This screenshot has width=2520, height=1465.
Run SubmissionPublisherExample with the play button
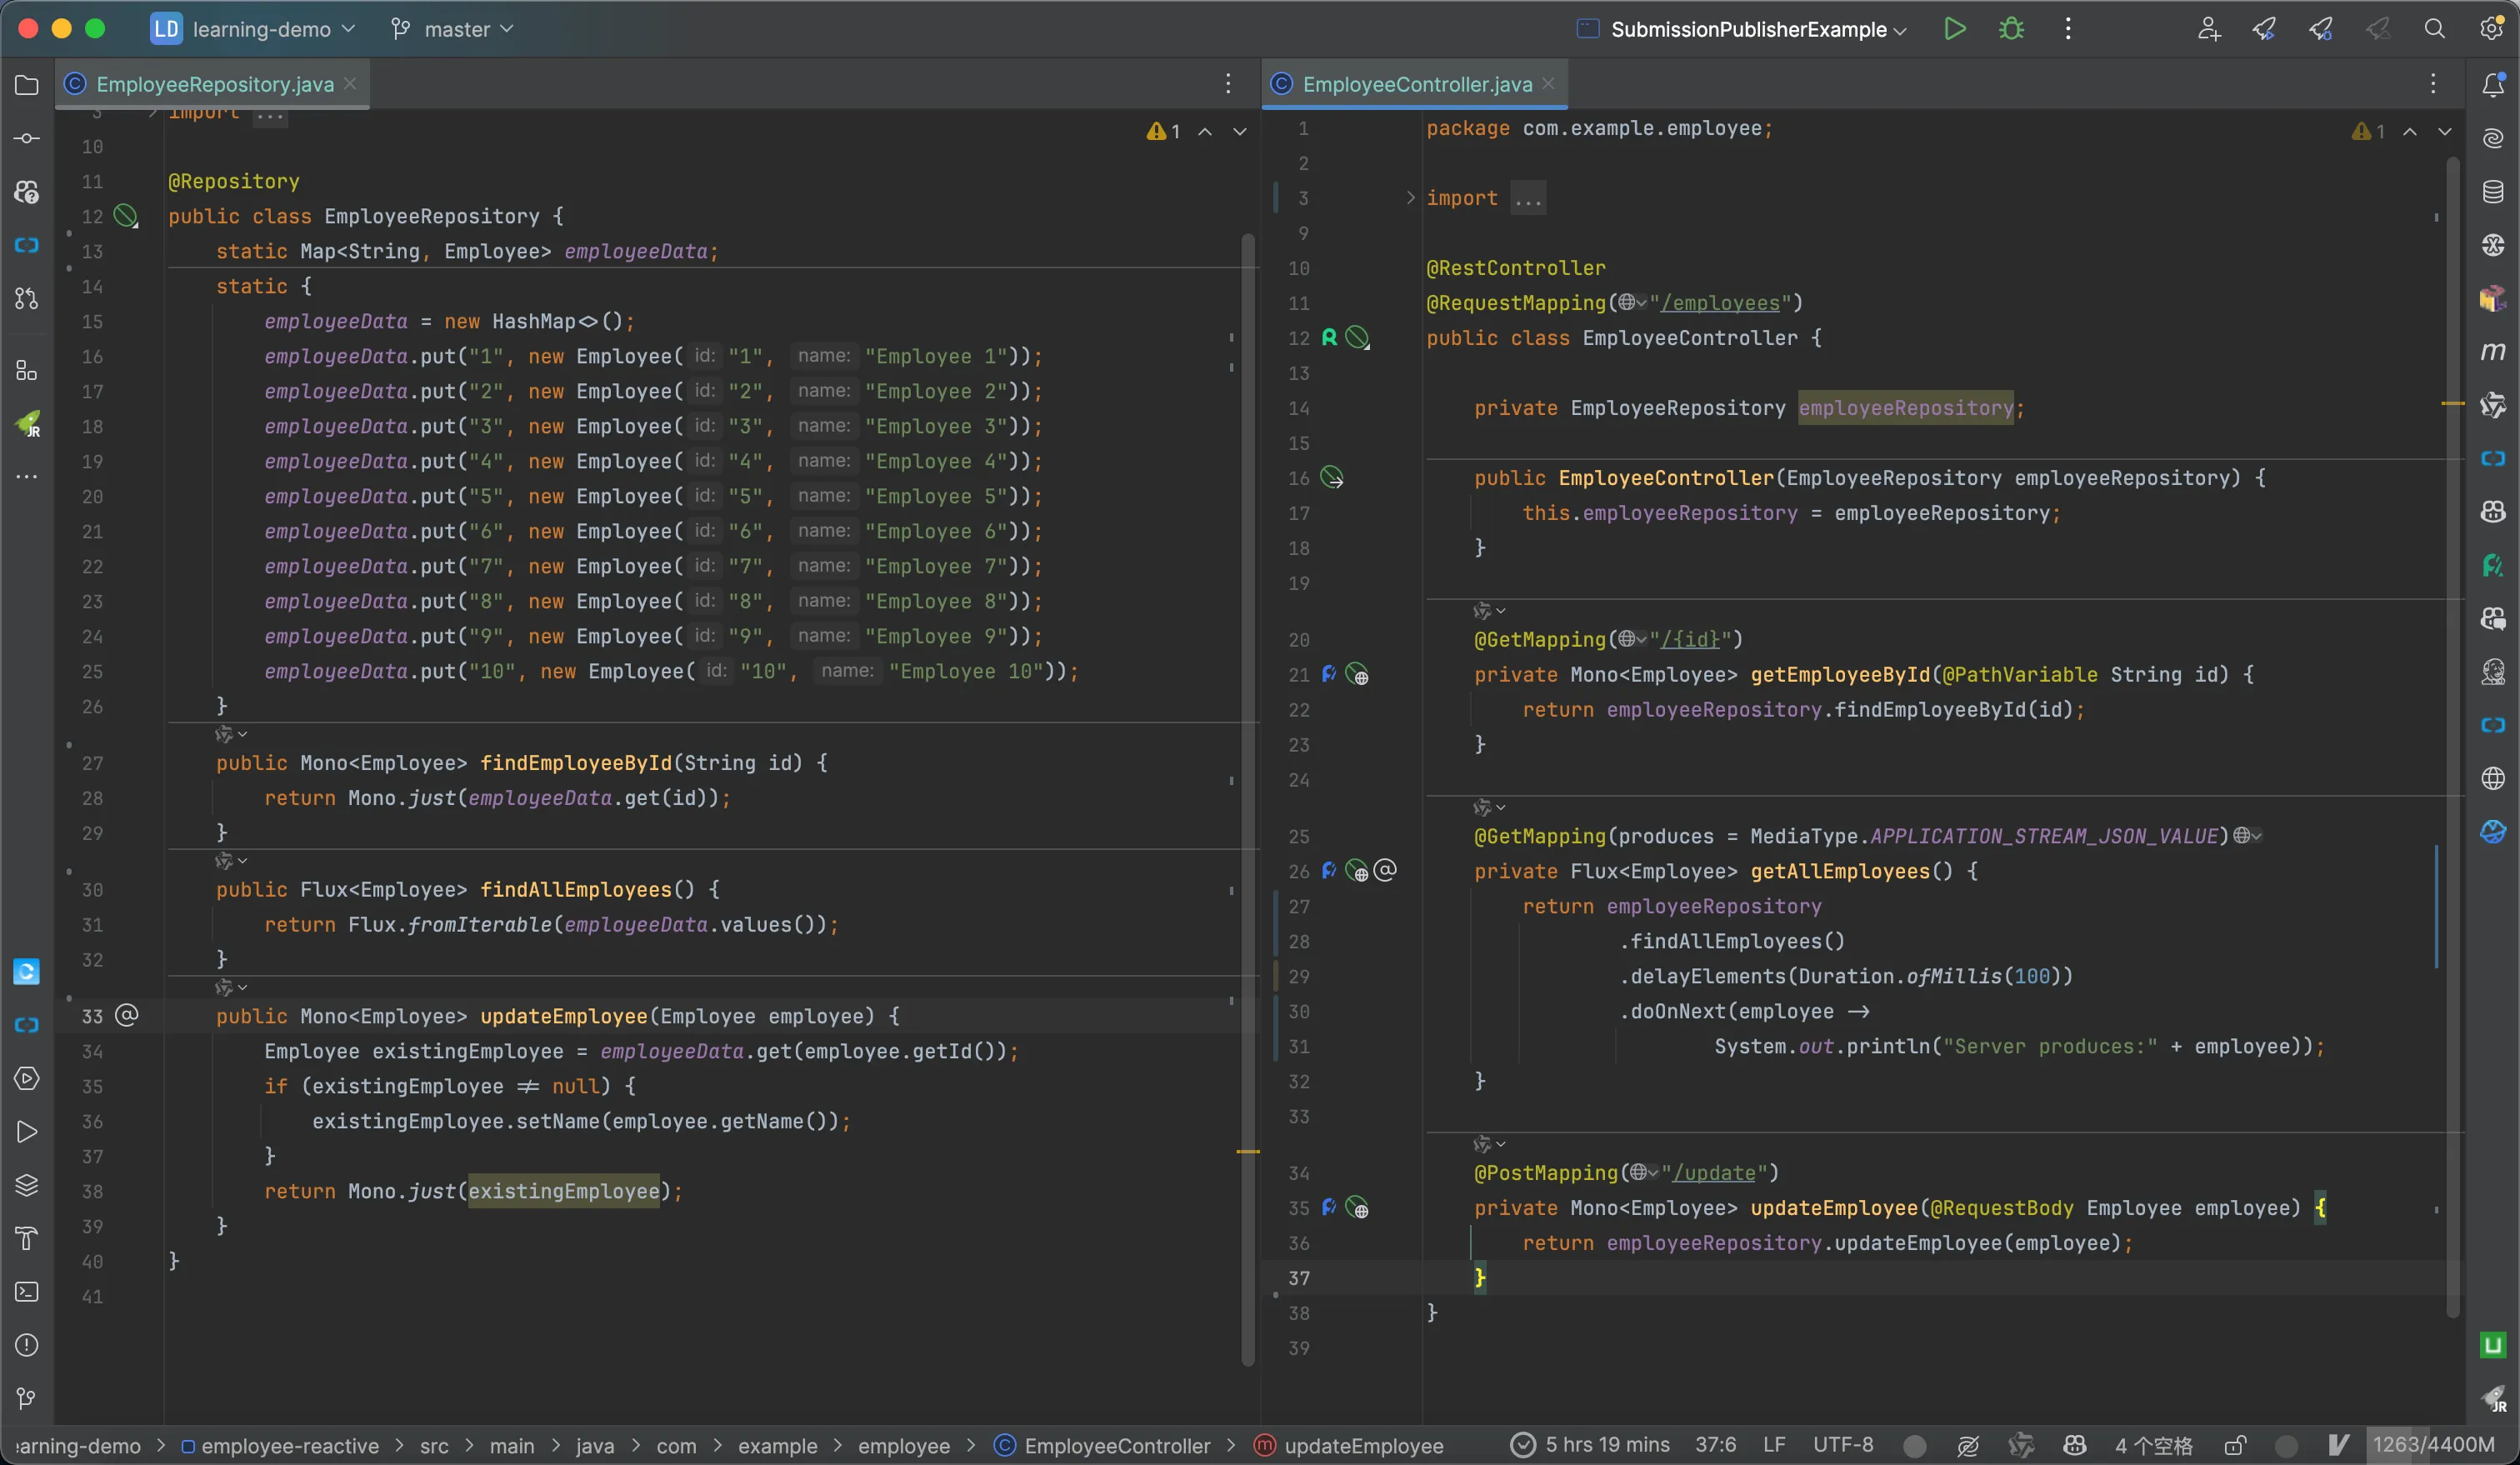point(1954,29)
